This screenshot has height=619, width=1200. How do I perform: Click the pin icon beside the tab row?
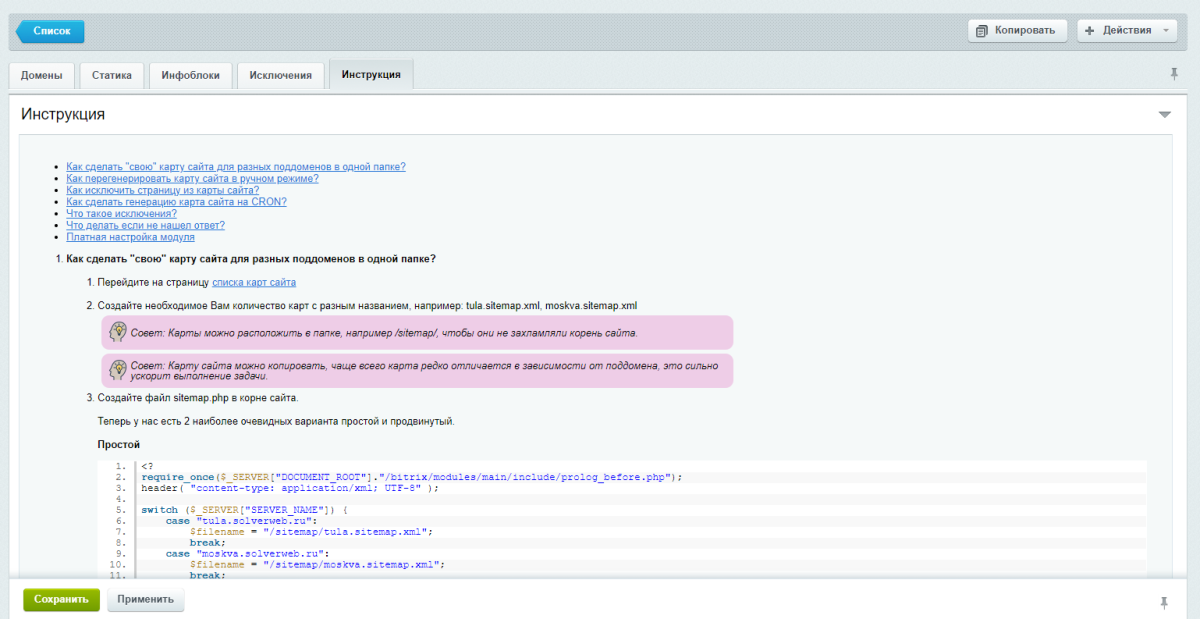[x=1174, y=74]
